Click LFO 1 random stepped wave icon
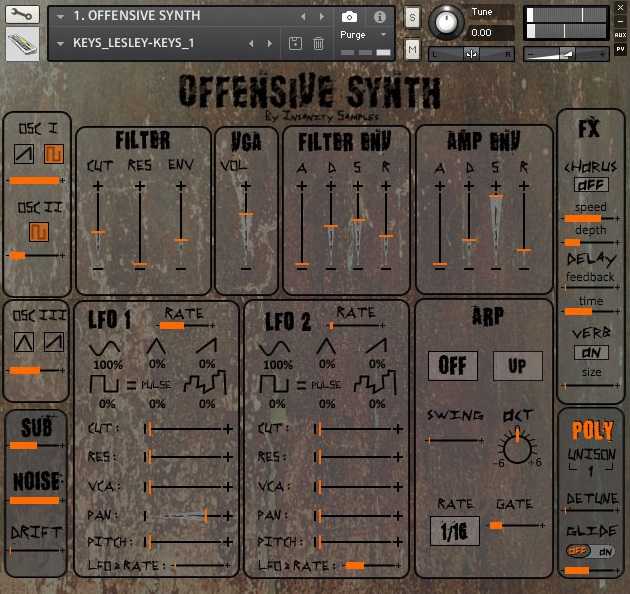Image resolution: width=630 pixels, height=594 pixels. pos(205,382)
